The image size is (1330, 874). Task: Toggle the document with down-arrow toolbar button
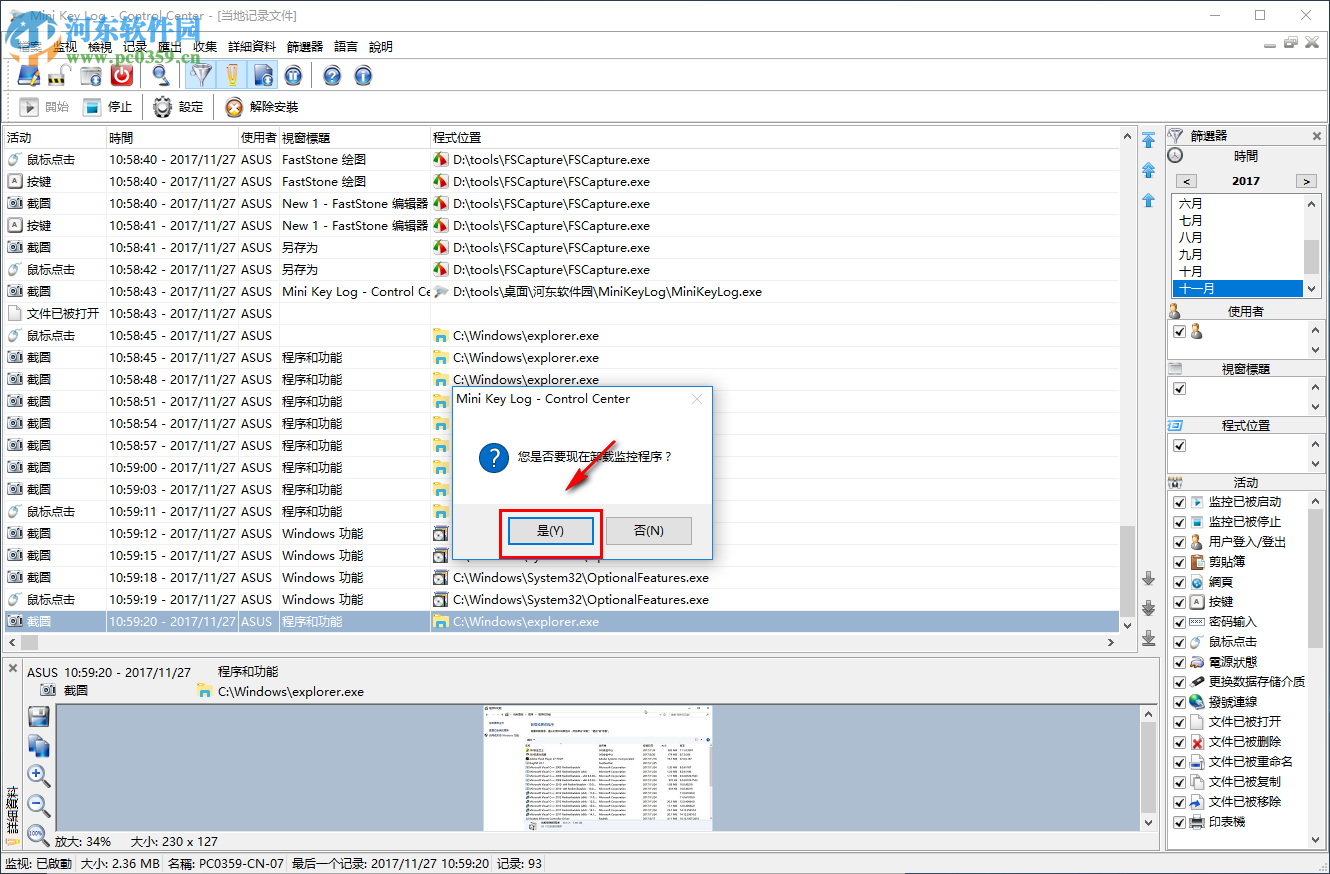click(263, 75)
